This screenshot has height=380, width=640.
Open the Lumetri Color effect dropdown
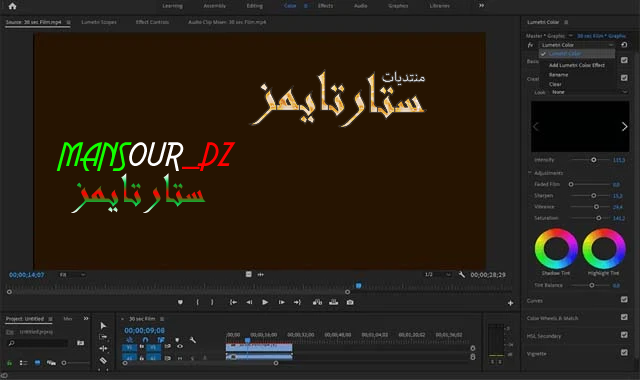tap(577, 45)
